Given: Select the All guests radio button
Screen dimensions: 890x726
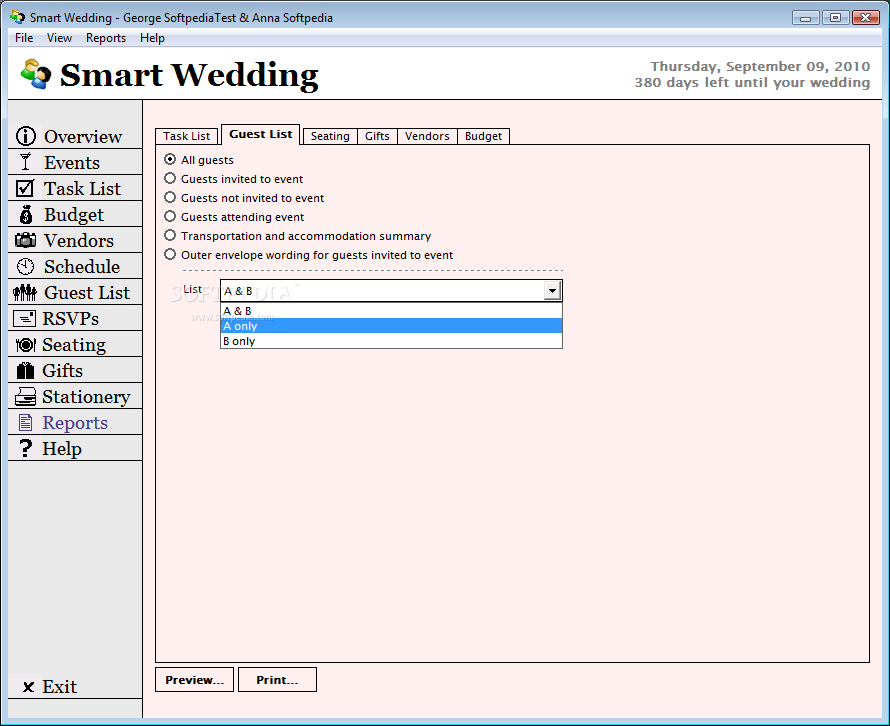Looking at the screenshot, I should click(170, 160).
